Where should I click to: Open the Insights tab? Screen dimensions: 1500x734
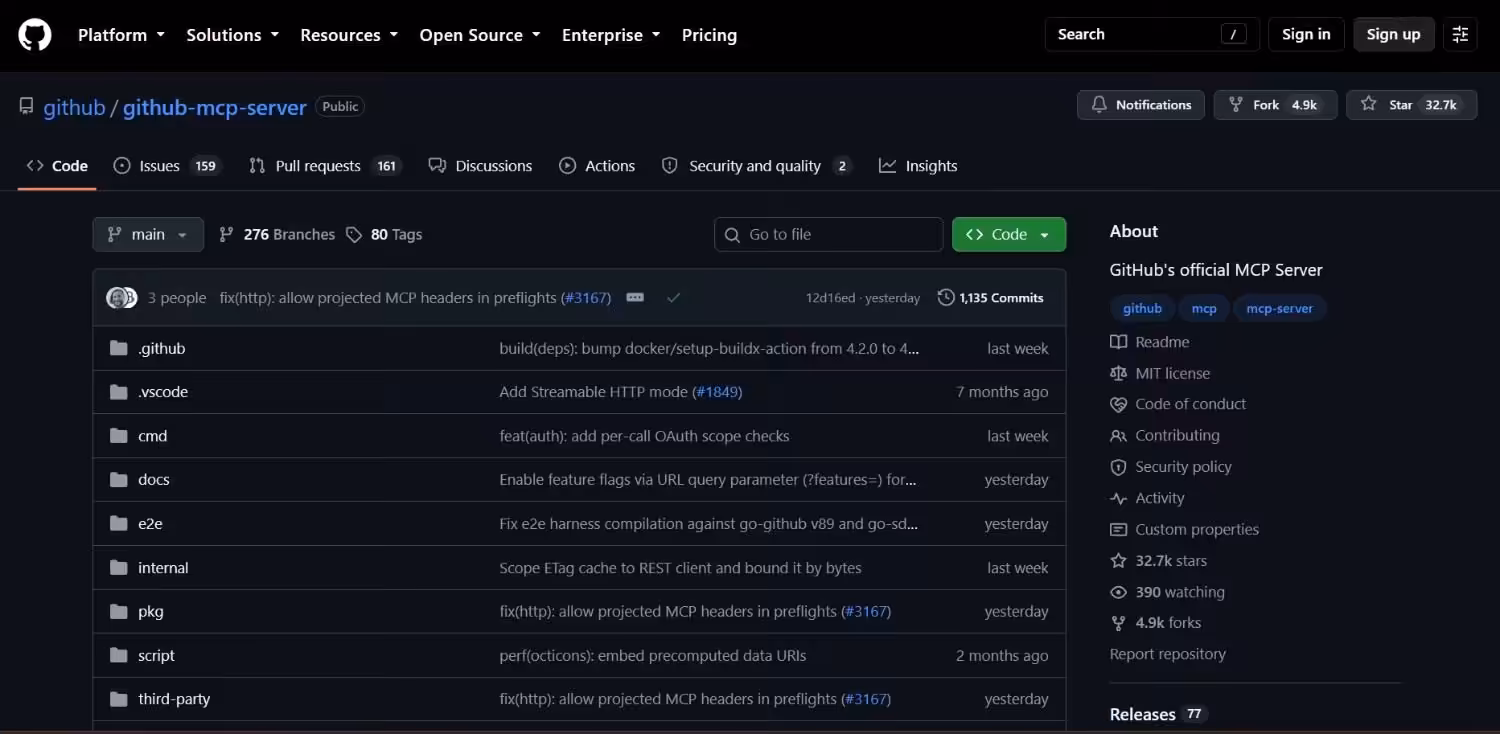coord(918,166)
